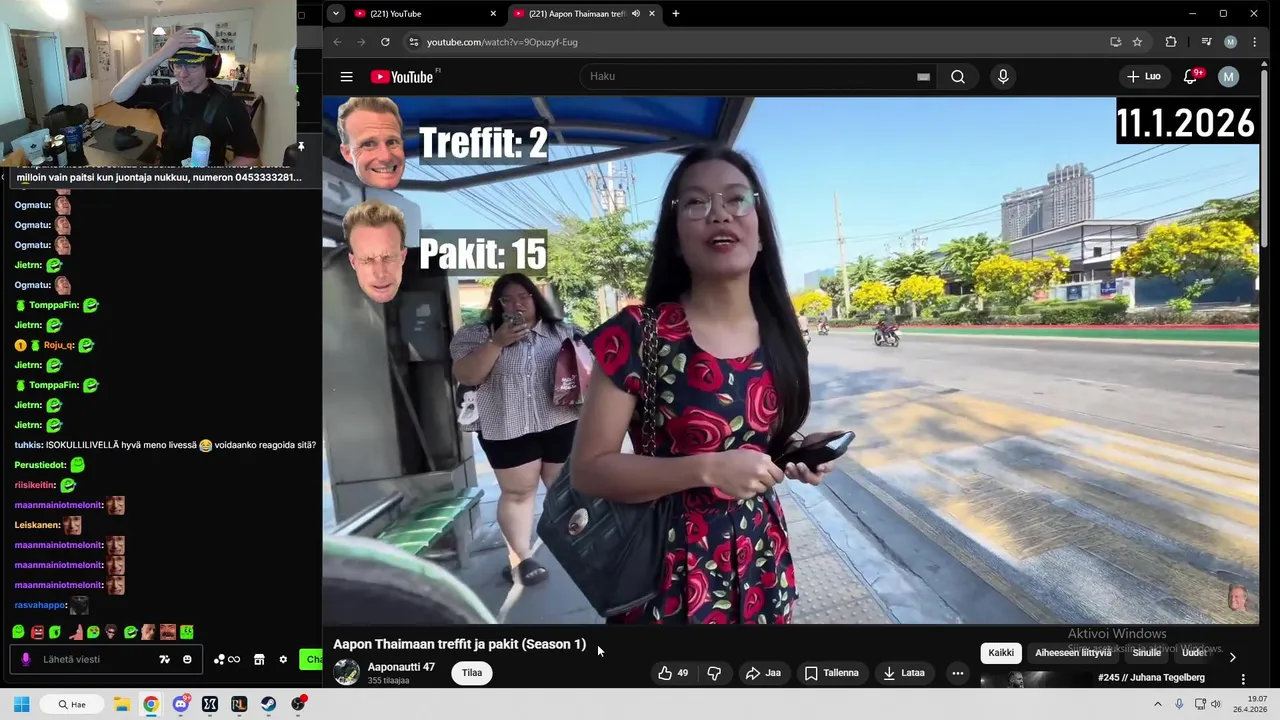The height and width of the screenshot is (720, 1280).
Task: Open Chrome's three-dot menu
Action: [1254, 42]
